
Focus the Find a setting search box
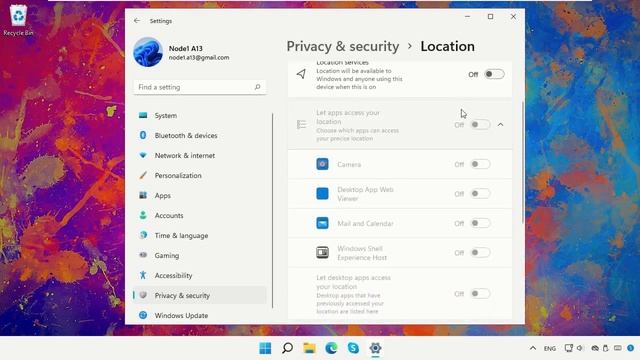point(200,87)
